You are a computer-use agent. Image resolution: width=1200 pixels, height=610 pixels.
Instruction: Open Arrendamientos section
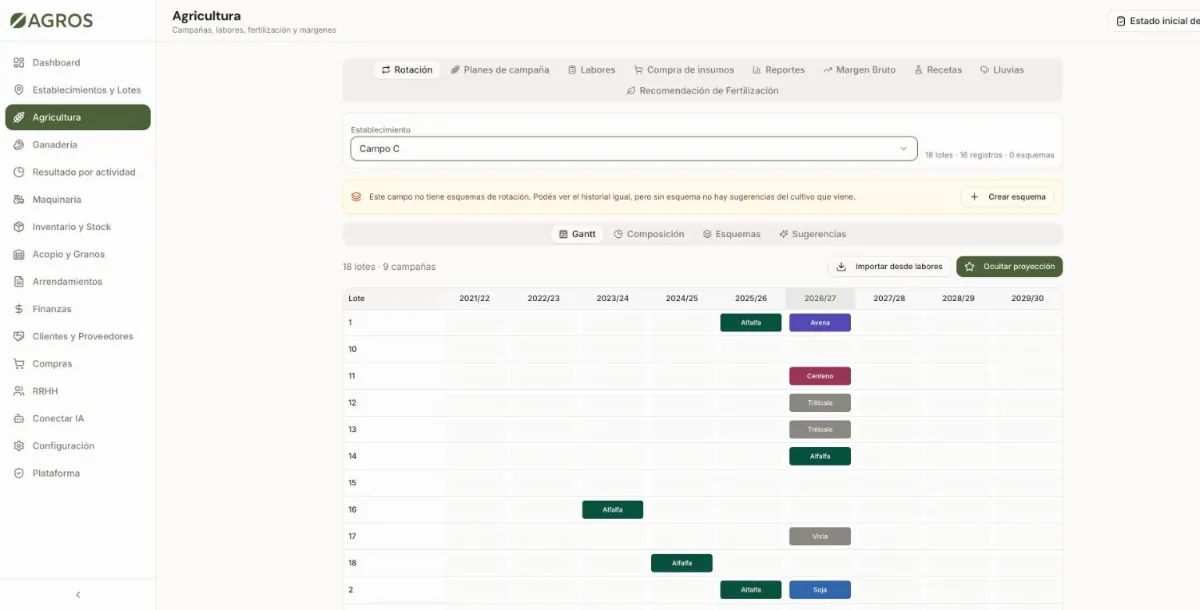[78, 282]
